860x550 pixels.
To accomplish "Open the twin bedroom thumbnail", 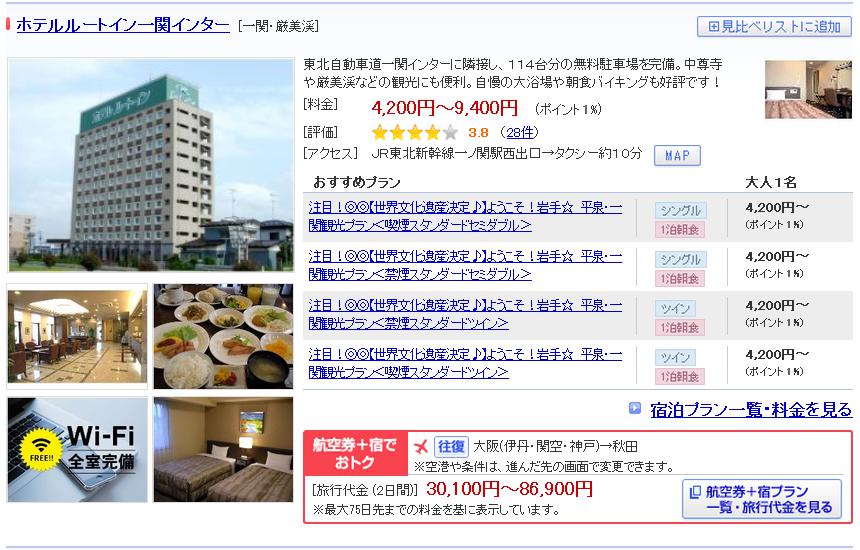I will (x=223, y=450).
